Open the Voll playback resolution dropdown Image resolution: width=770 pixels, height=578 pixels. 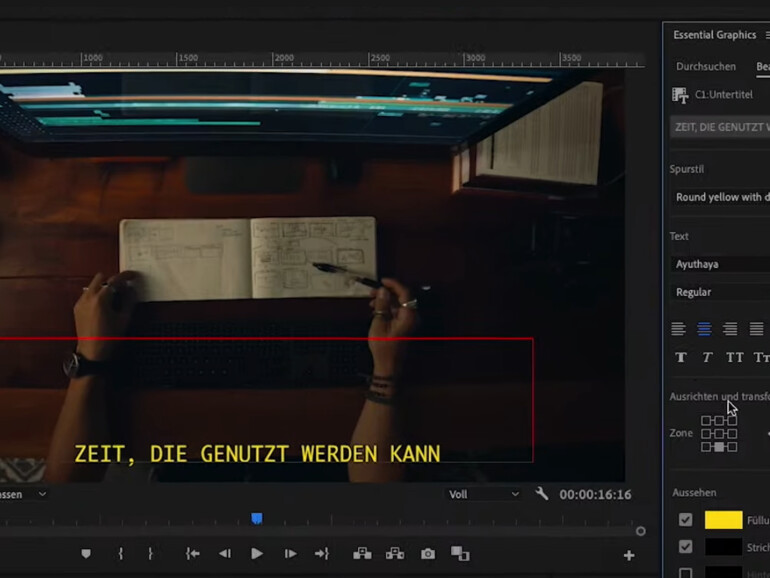pos(483,494)
